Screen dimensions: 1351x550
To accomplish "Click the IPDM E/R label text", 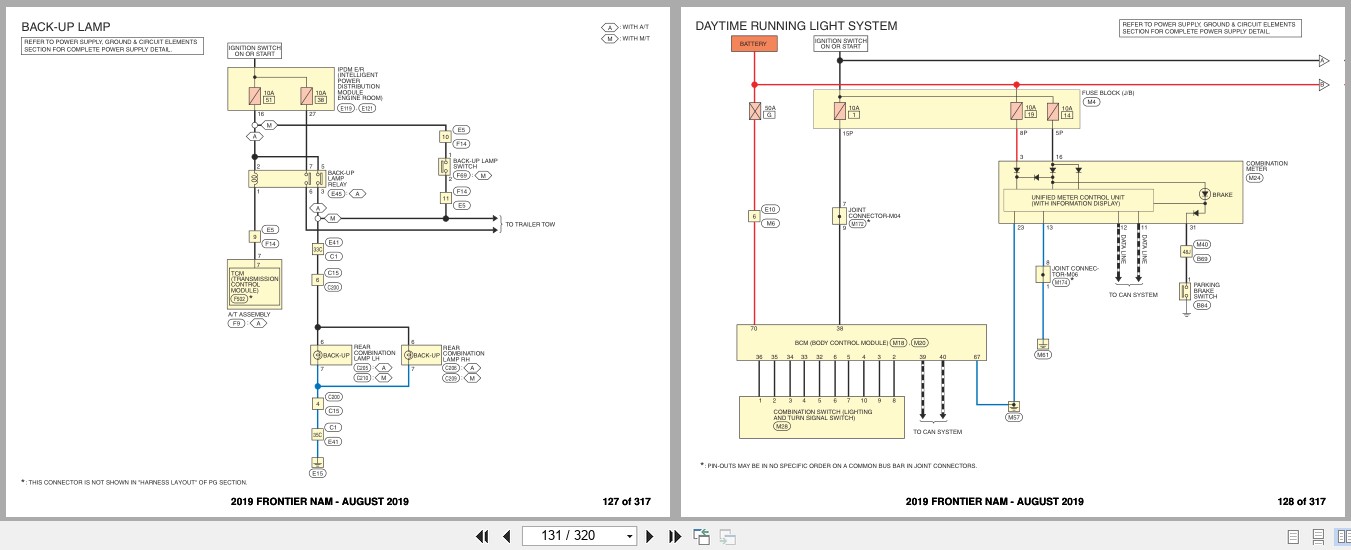I will click(x=358, y=85).
